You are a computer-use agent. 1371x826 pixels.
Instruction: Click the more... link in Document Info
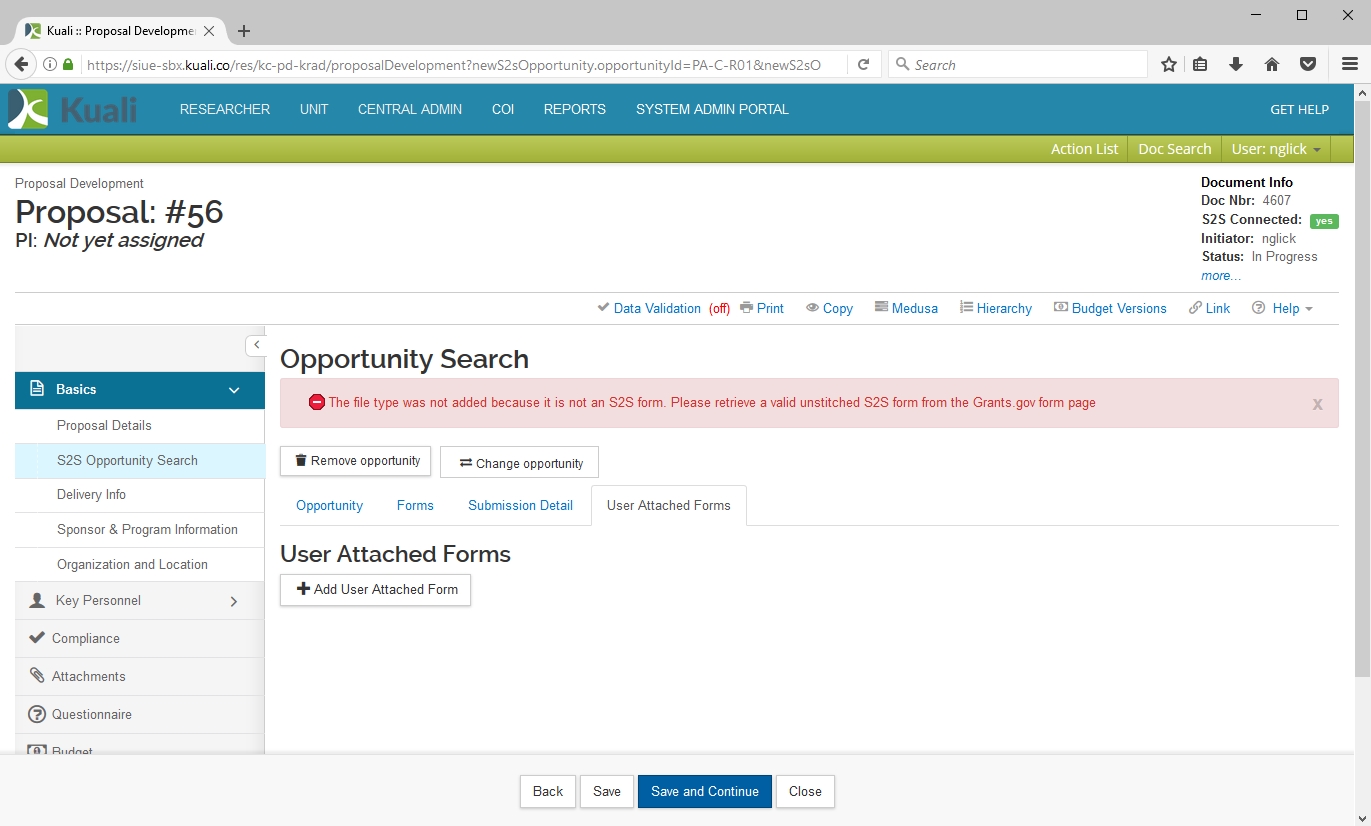[1221, 276]
